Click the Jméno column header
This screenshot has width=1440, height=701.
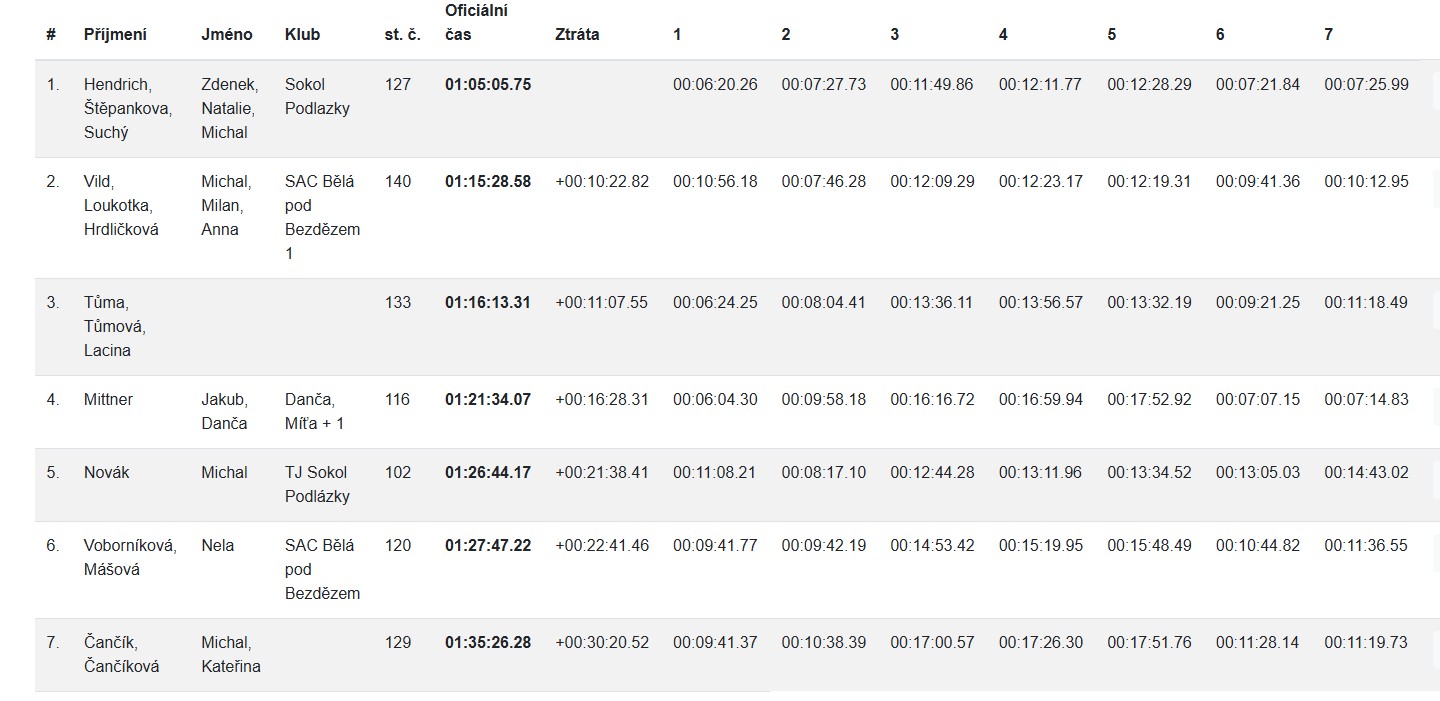pyautogui.click(x=226, y=34)
